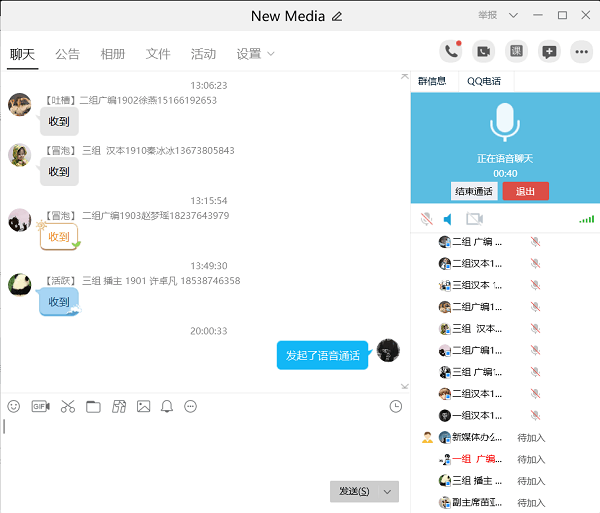Open the message history clock icon
The width and height of the screenshot is (600, 513).
tap(396, 406)
